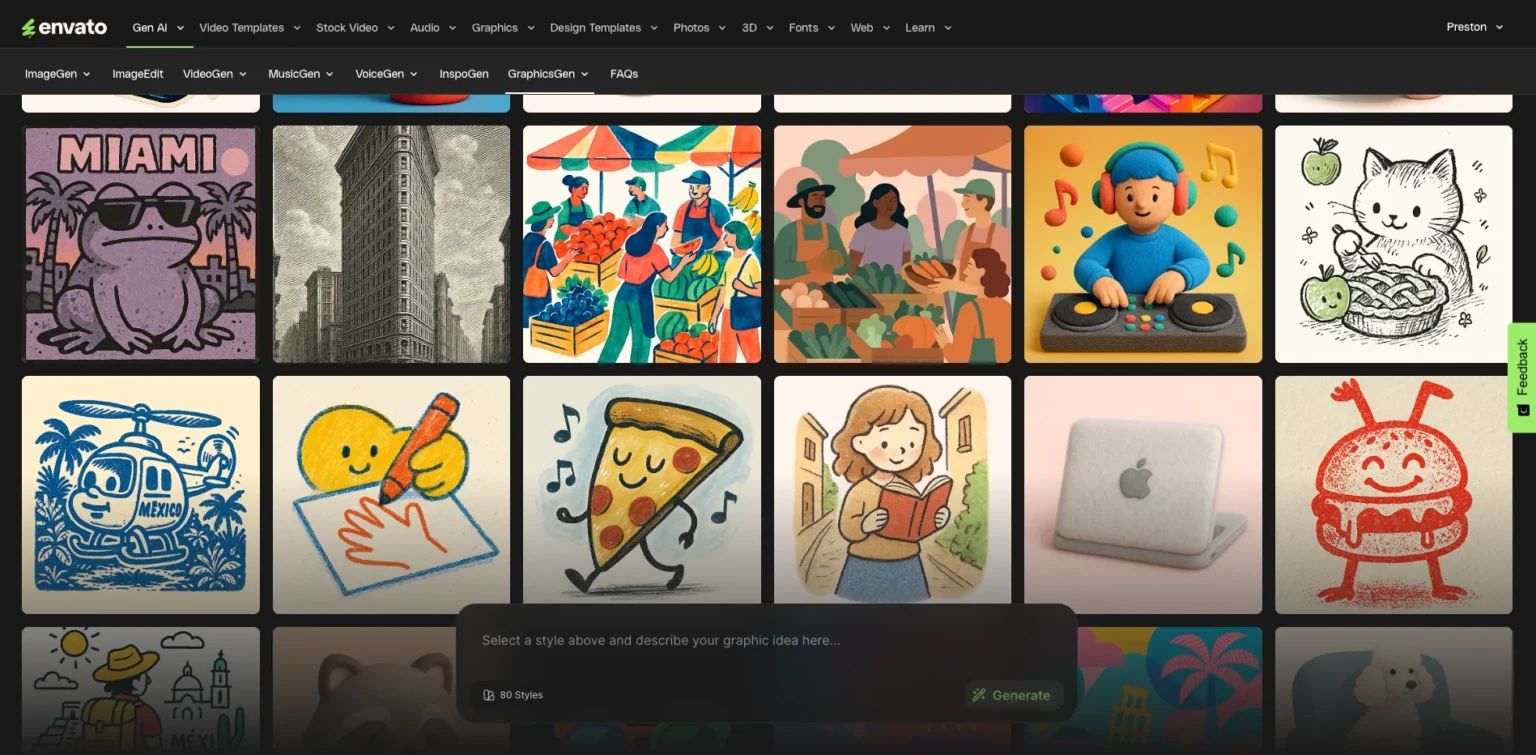Viewport: 1536px width, 755px height.
Task: Expand the VoiceGen submenu
Action: (x=387, y=74)
